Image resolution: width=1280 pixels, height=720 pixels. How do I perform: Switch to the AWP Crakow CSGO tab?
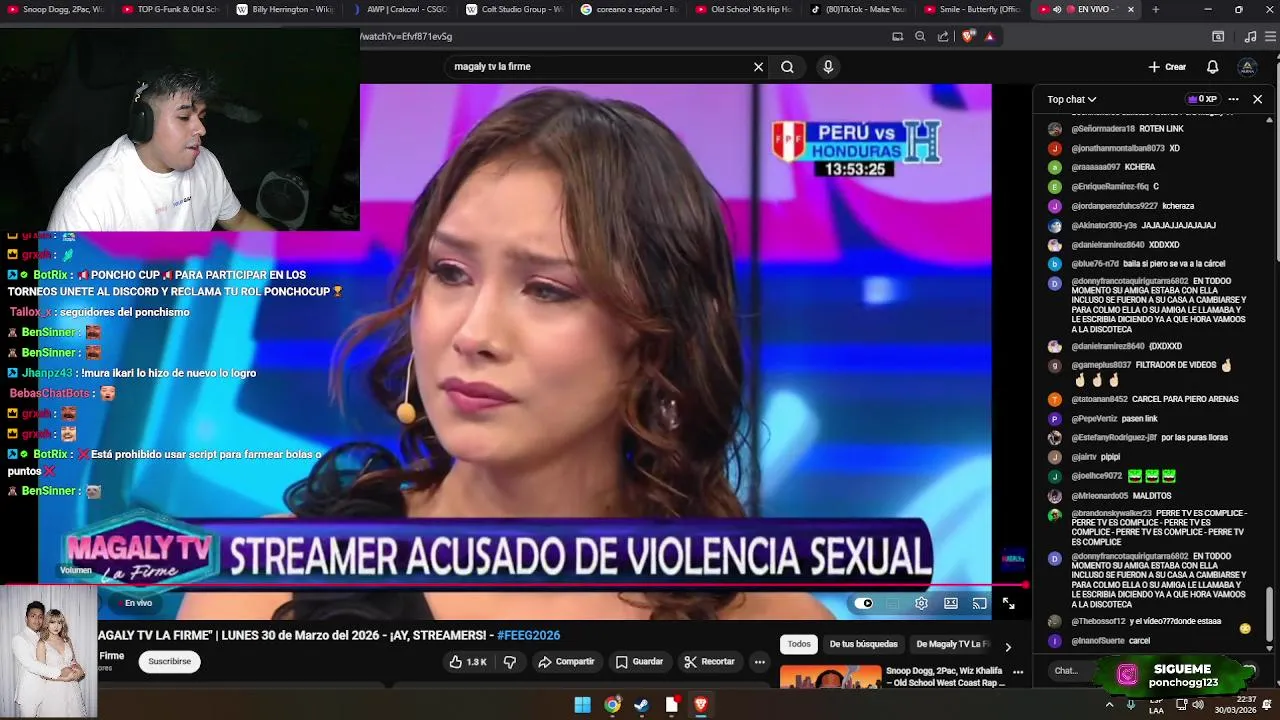(401, 10)
